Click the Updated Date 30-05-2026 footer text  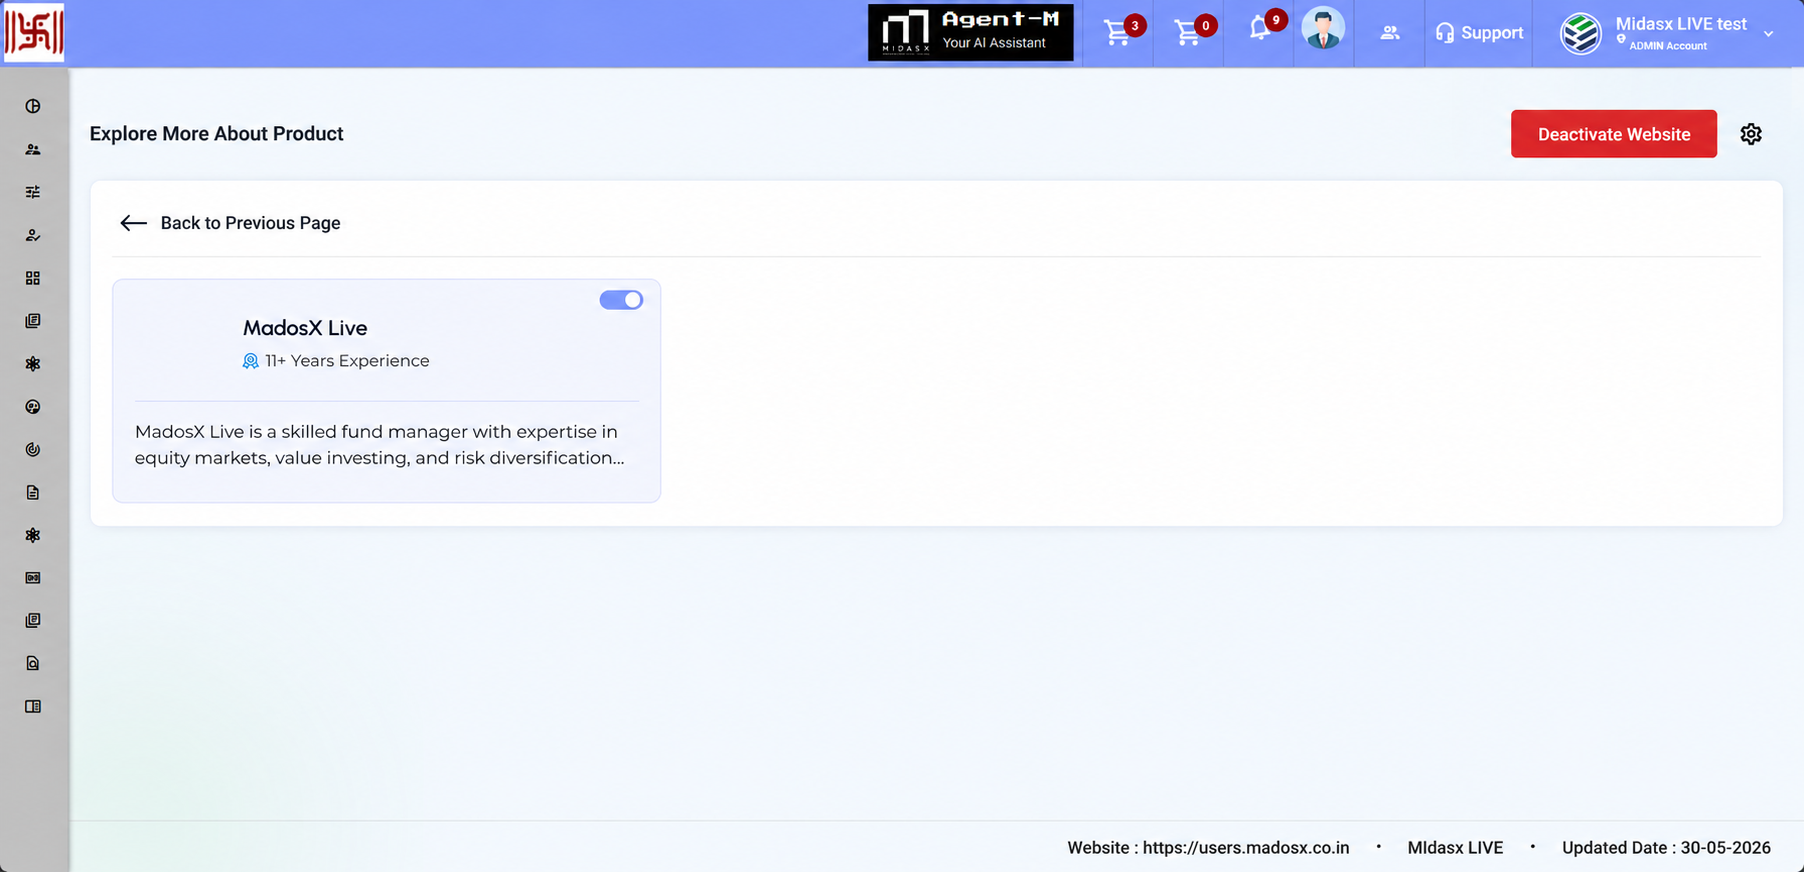[1666, 848]
